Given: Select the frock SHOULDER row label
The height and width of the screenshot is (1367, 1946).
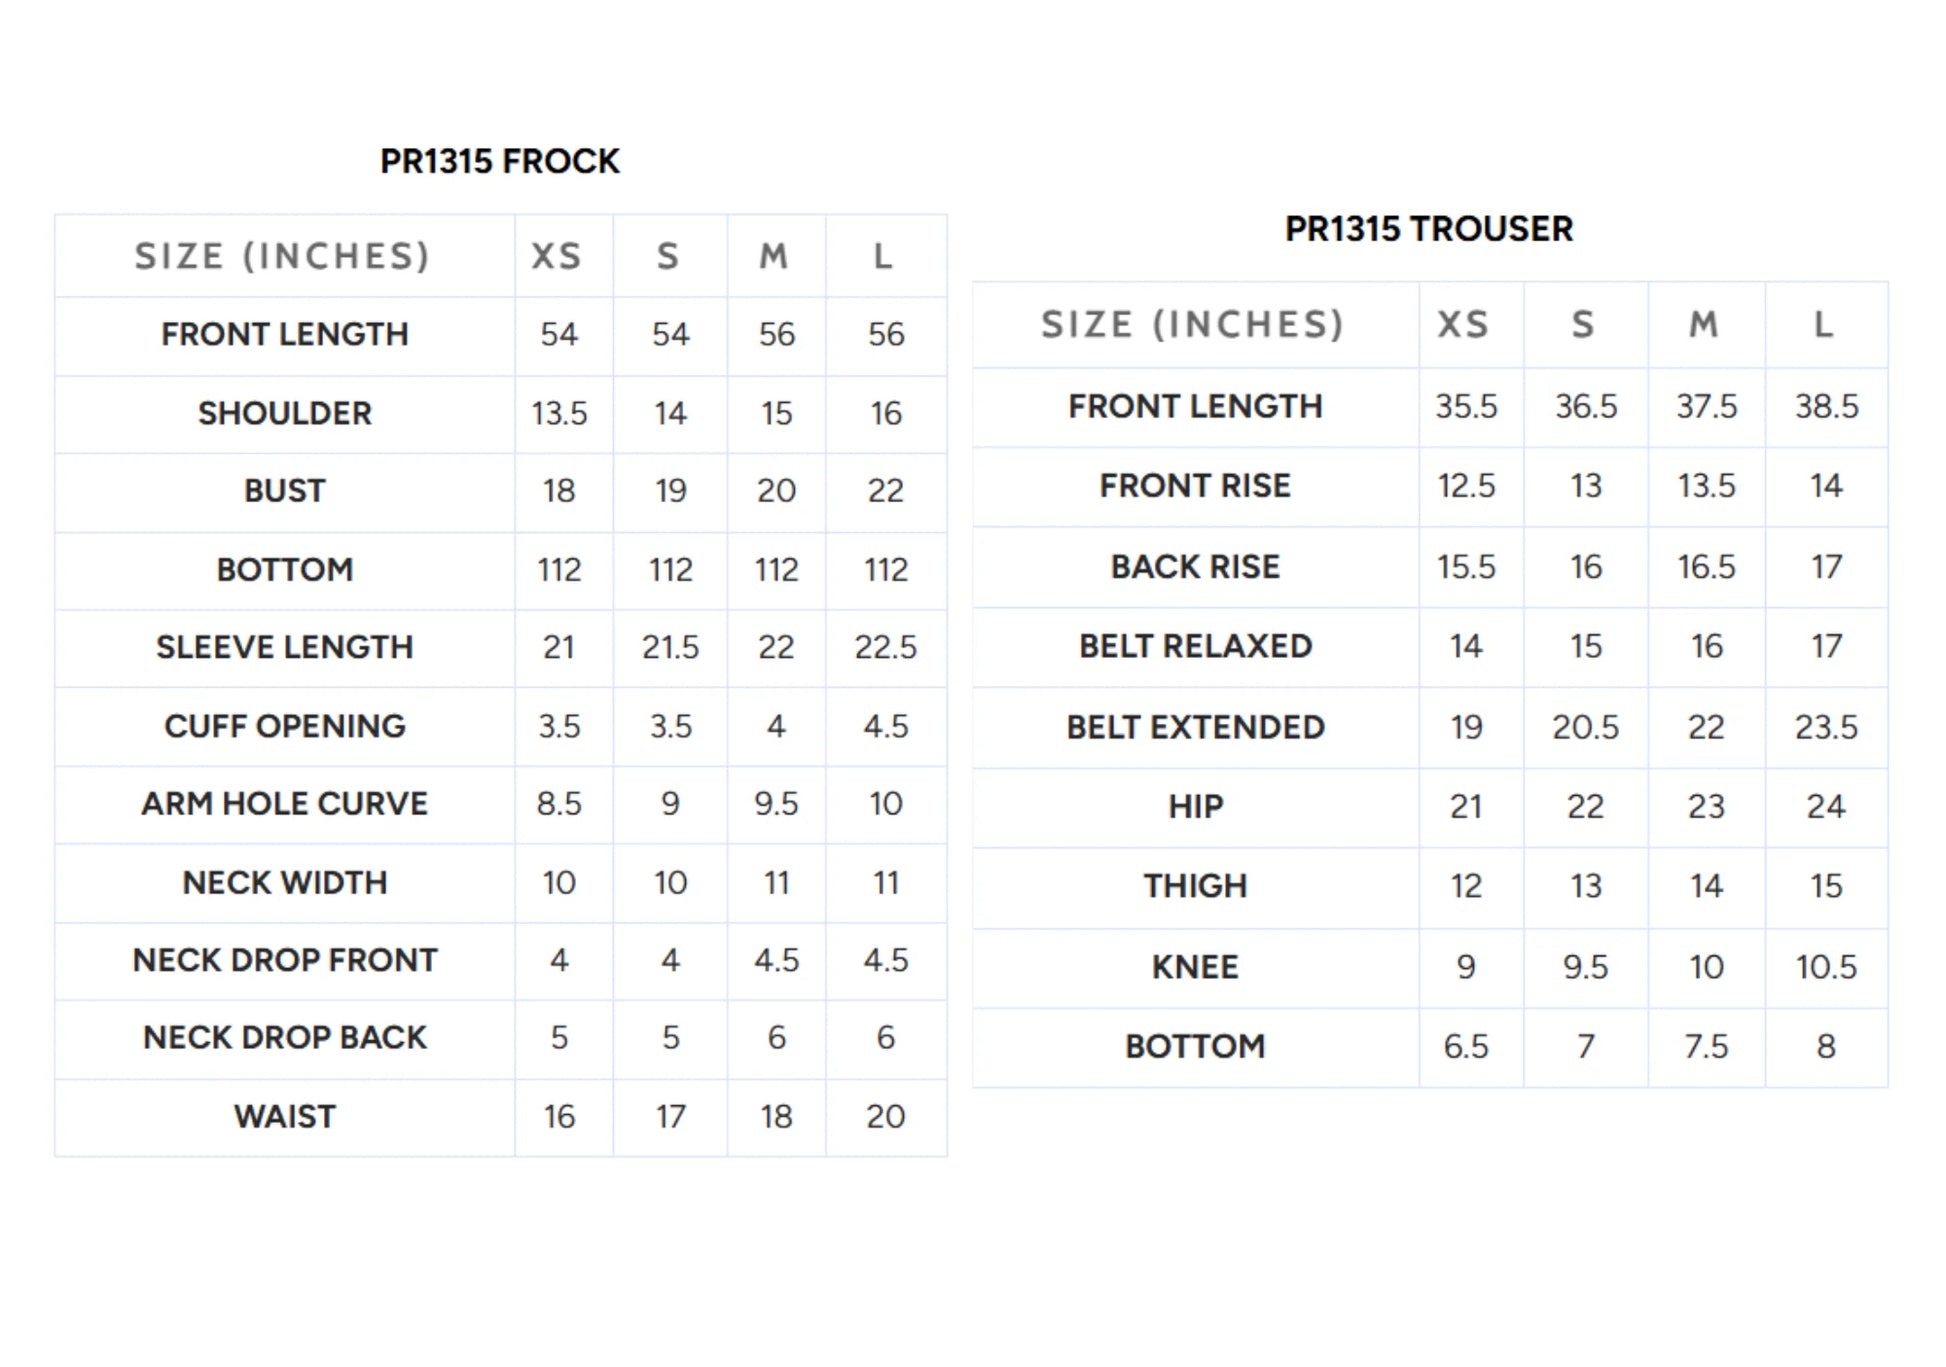Looking at the screenshot, I should (285, 413).
